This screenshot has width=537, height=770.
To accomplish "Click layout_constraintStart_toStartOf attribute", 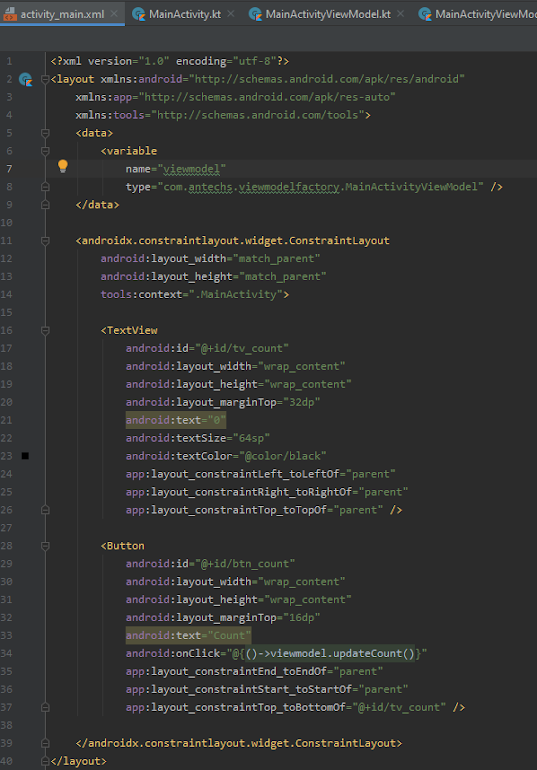I will 267,689.
